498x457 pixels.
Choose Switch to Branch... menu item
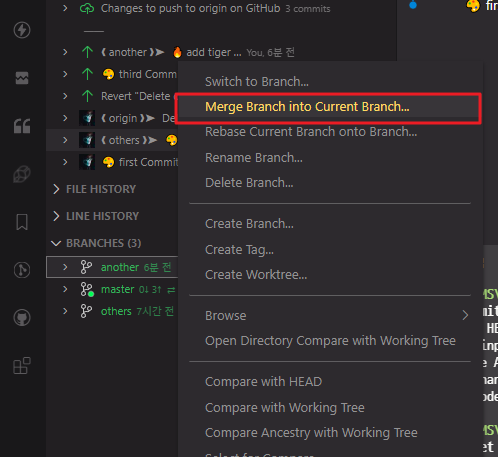click(330, 82)
